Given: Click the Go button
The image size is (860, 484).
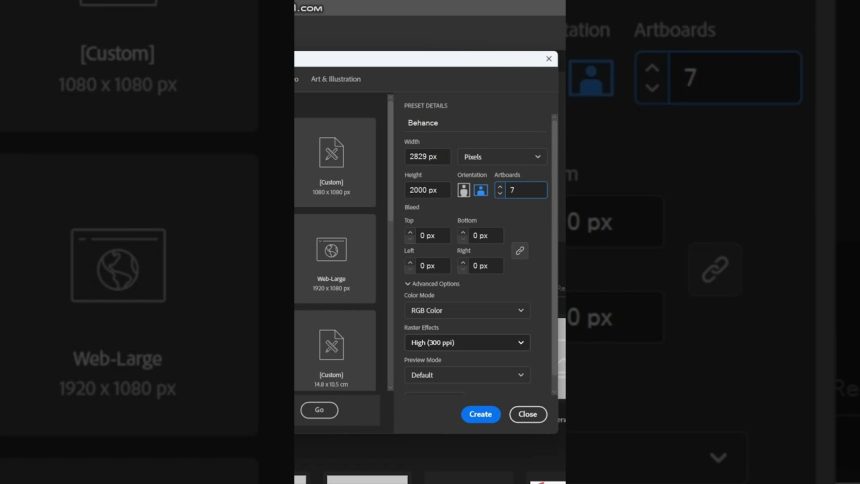Looking at the screenshot, I should click(319, 410).
